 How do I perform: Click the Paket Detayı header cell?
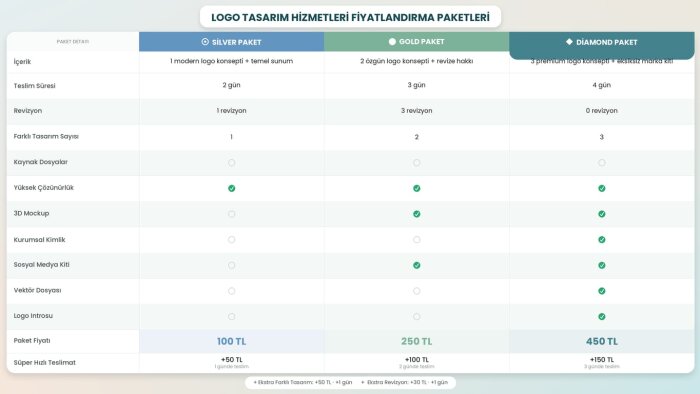pos(73,41)
